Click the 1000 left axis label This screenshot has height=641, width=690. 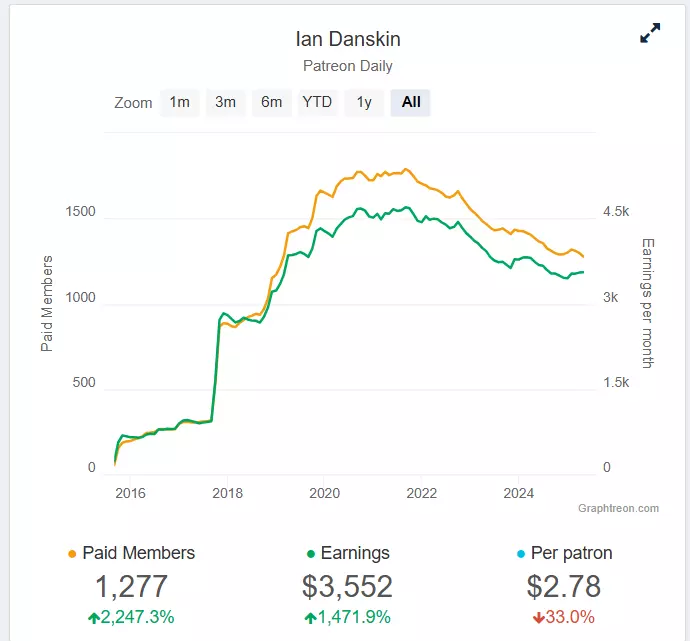[81, 297]
